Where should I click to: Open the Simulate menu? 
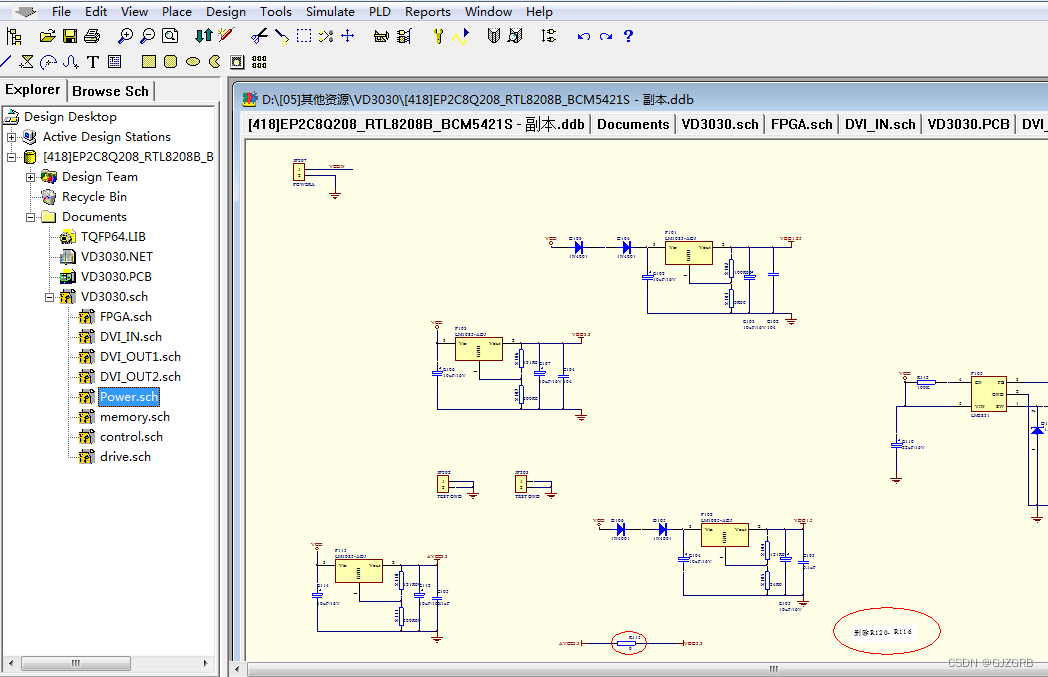330,11
